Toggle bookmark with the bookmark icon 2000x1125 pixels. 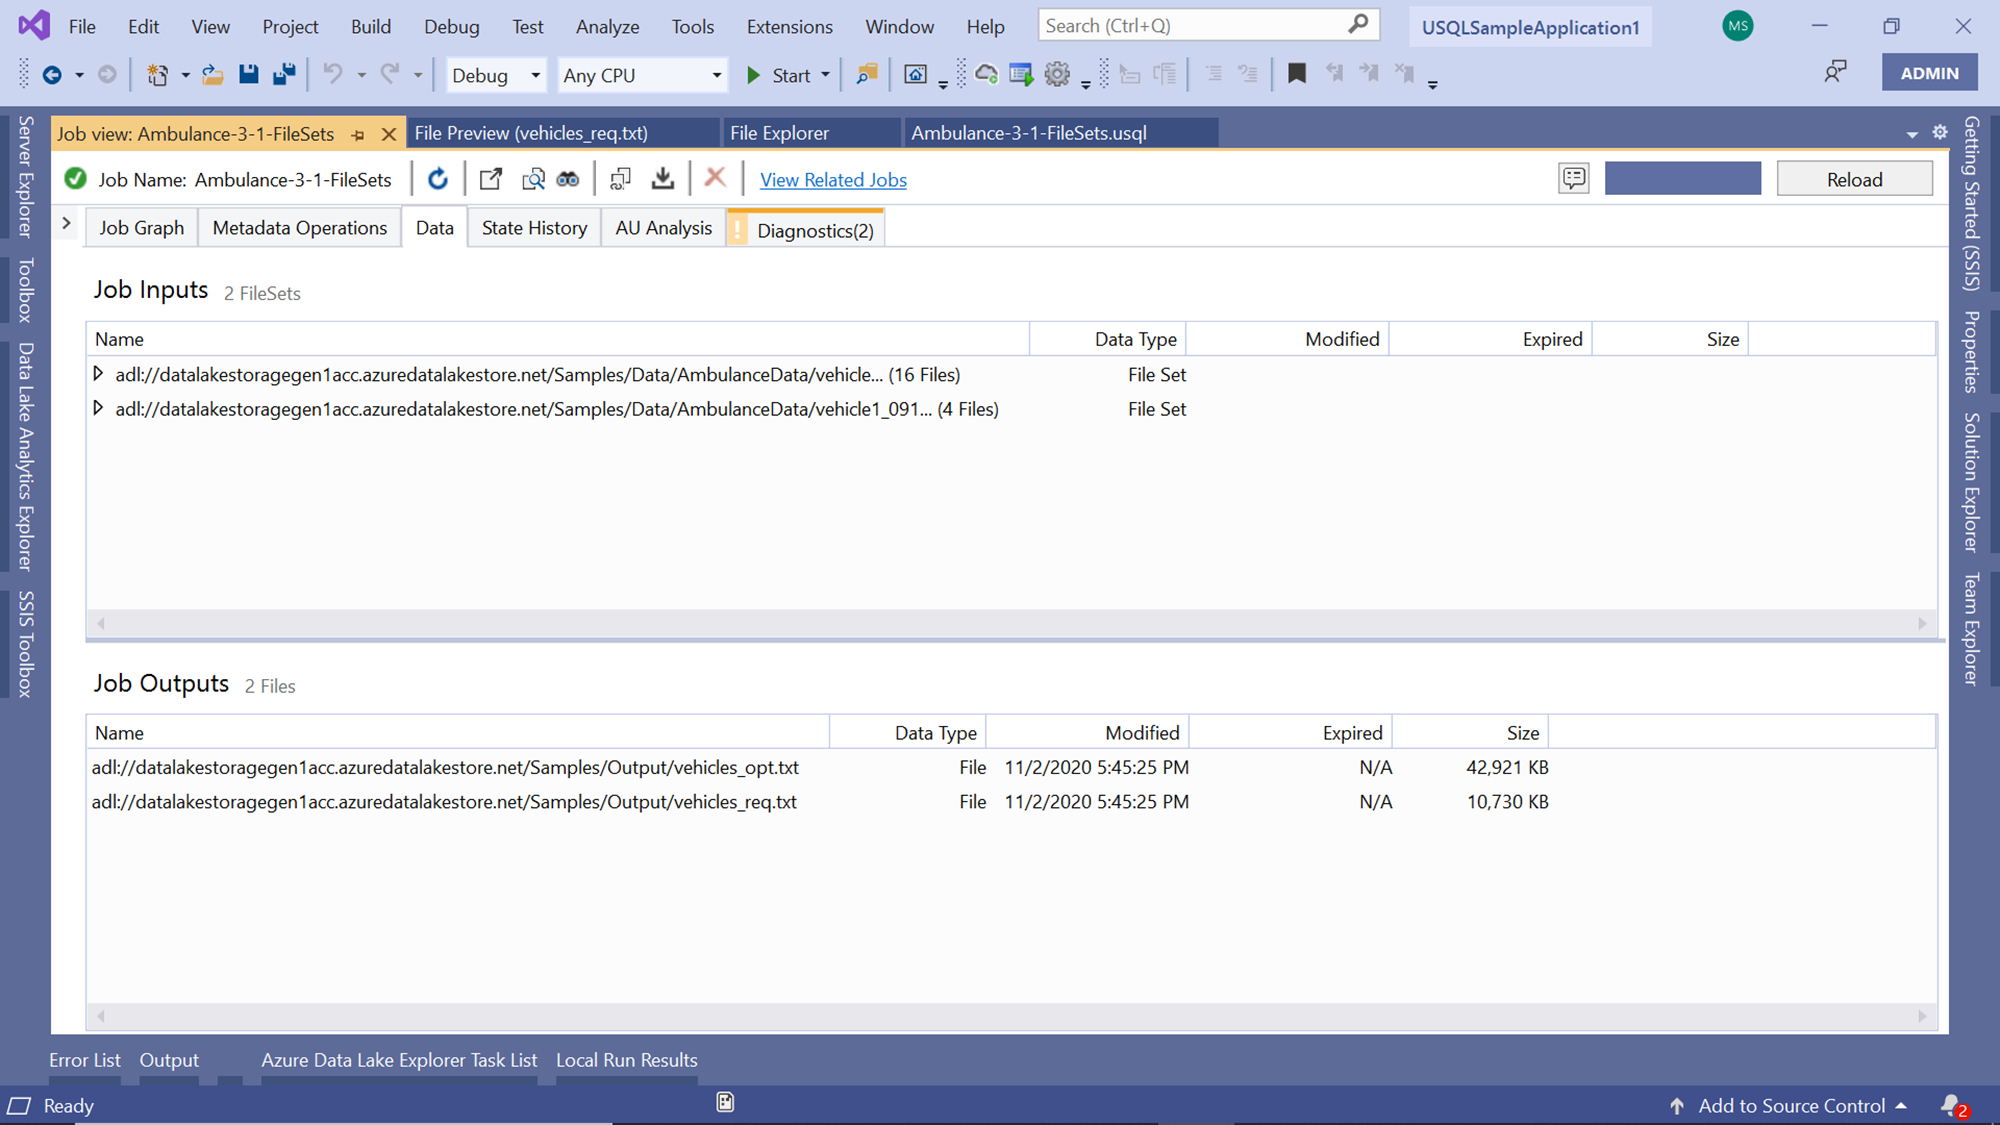click(1296, 74)
